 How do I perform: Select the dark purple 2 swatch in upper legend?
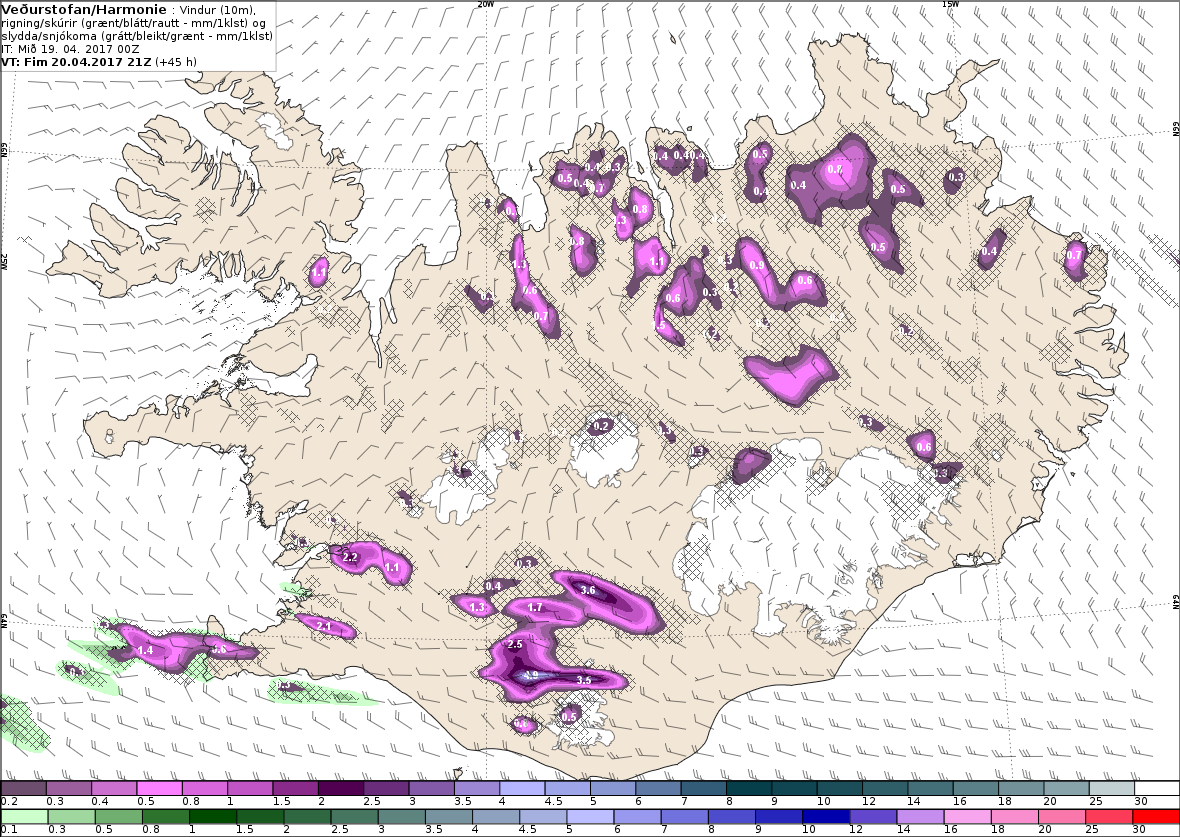340,788
